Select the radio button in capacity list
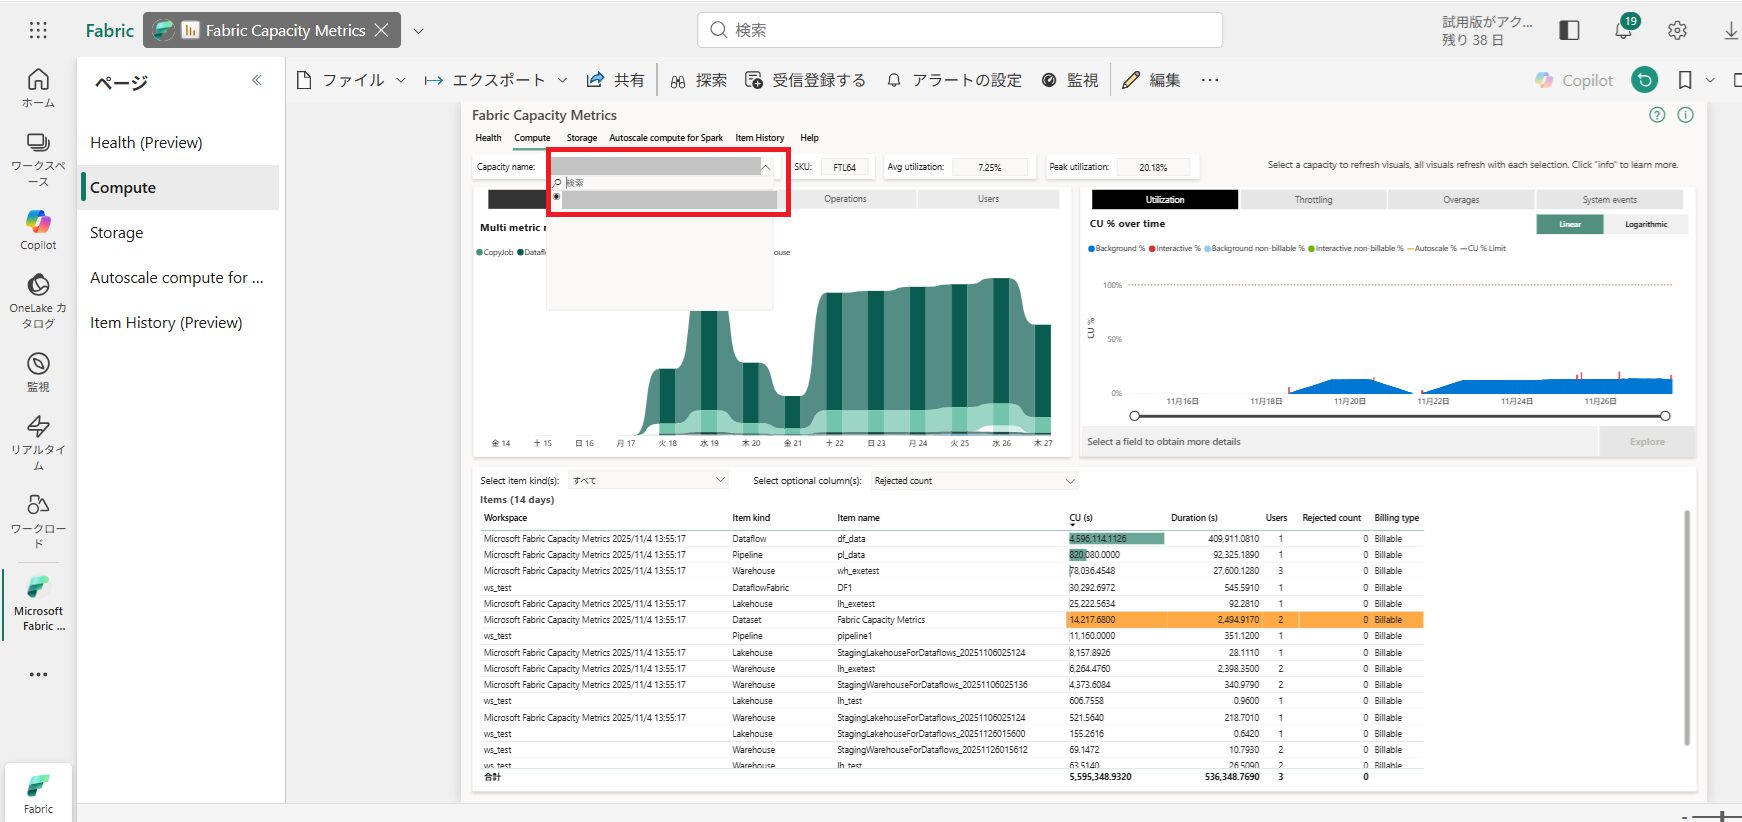The image size is (1742, 822). [557, 197]
